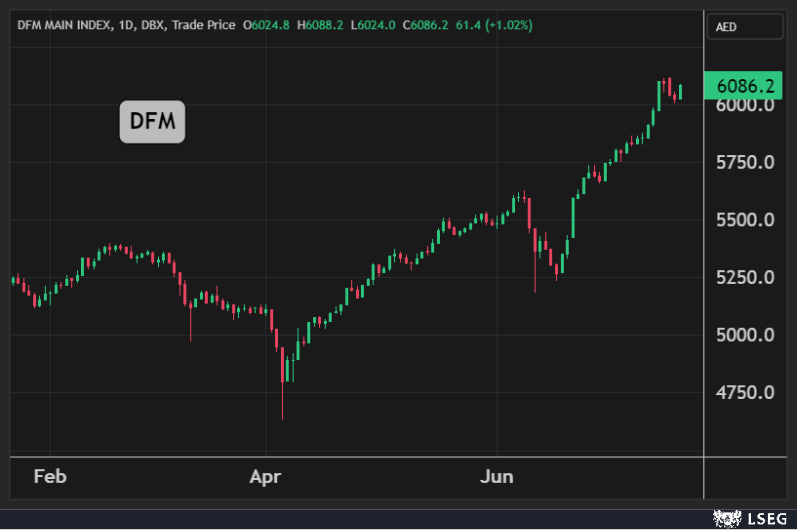Select the 5000.0 price axis label
797x530 pixels.
747,335
